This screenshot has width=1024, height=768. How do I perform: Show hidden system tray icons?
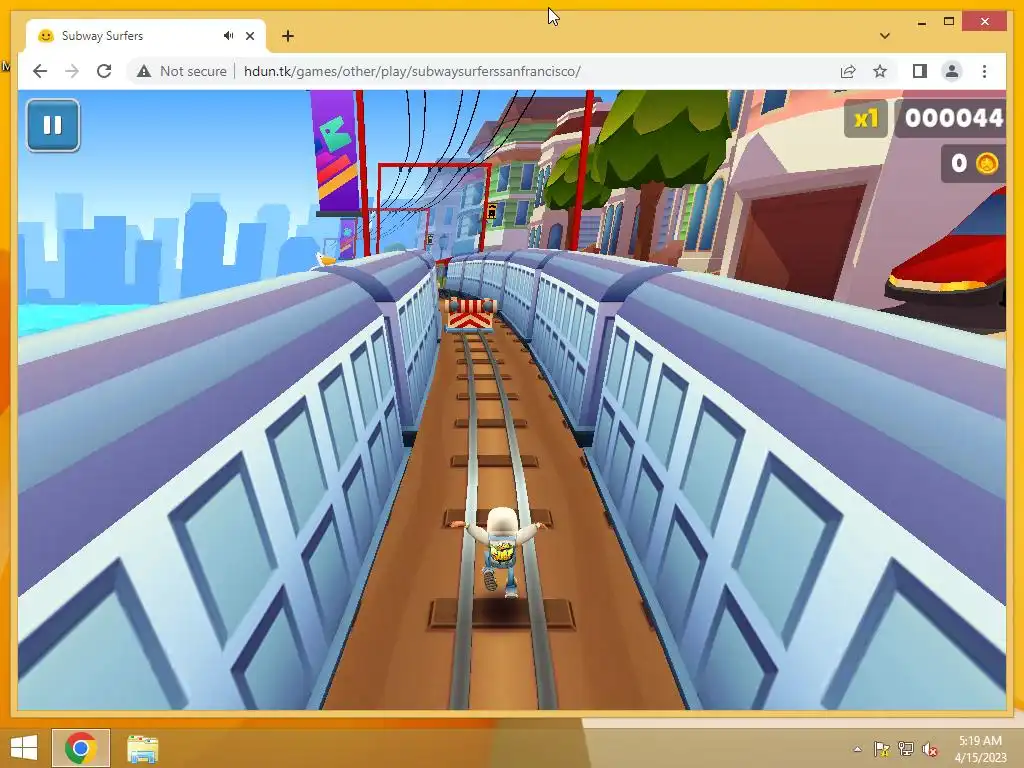coord(857,749)
